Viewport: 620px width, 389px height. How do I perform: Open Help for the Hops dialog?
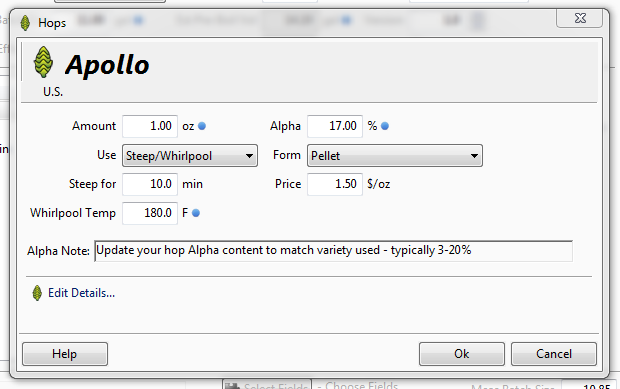(x=65, y=354)
